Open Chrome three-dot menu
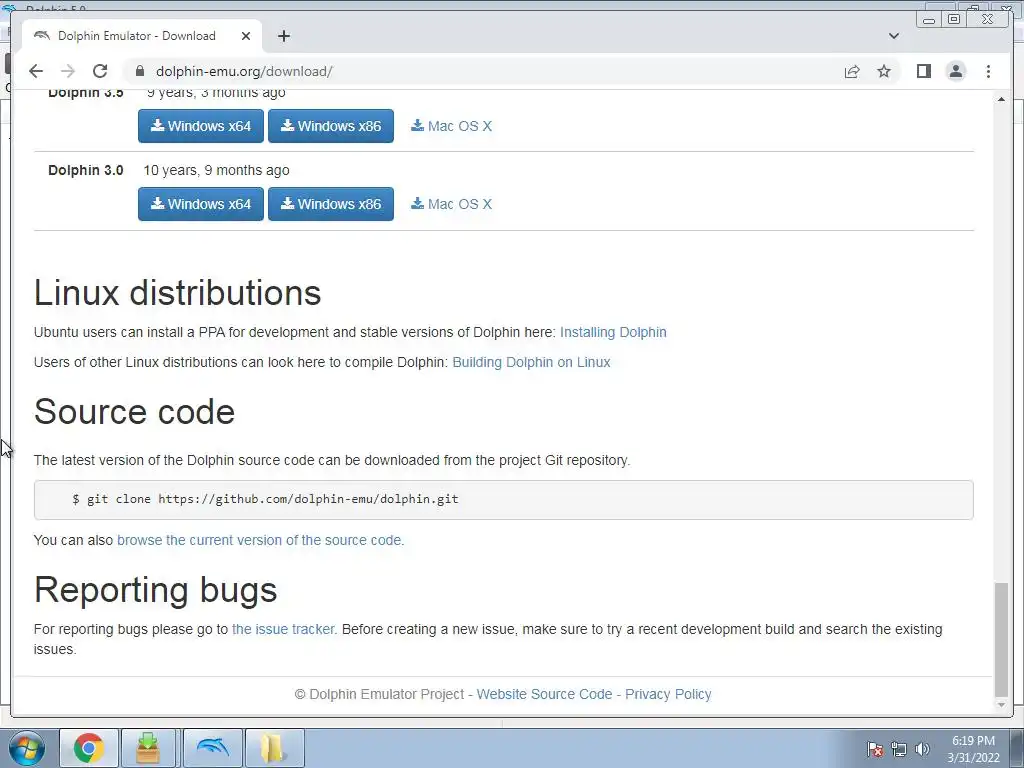 (988, 71)
